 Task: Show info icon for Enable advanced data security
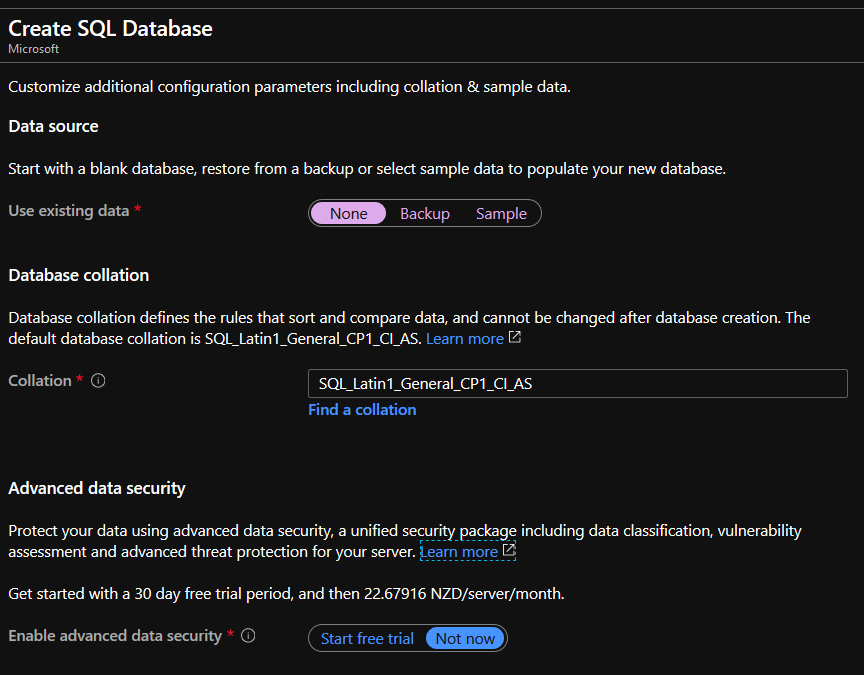(x=249, y=636)
